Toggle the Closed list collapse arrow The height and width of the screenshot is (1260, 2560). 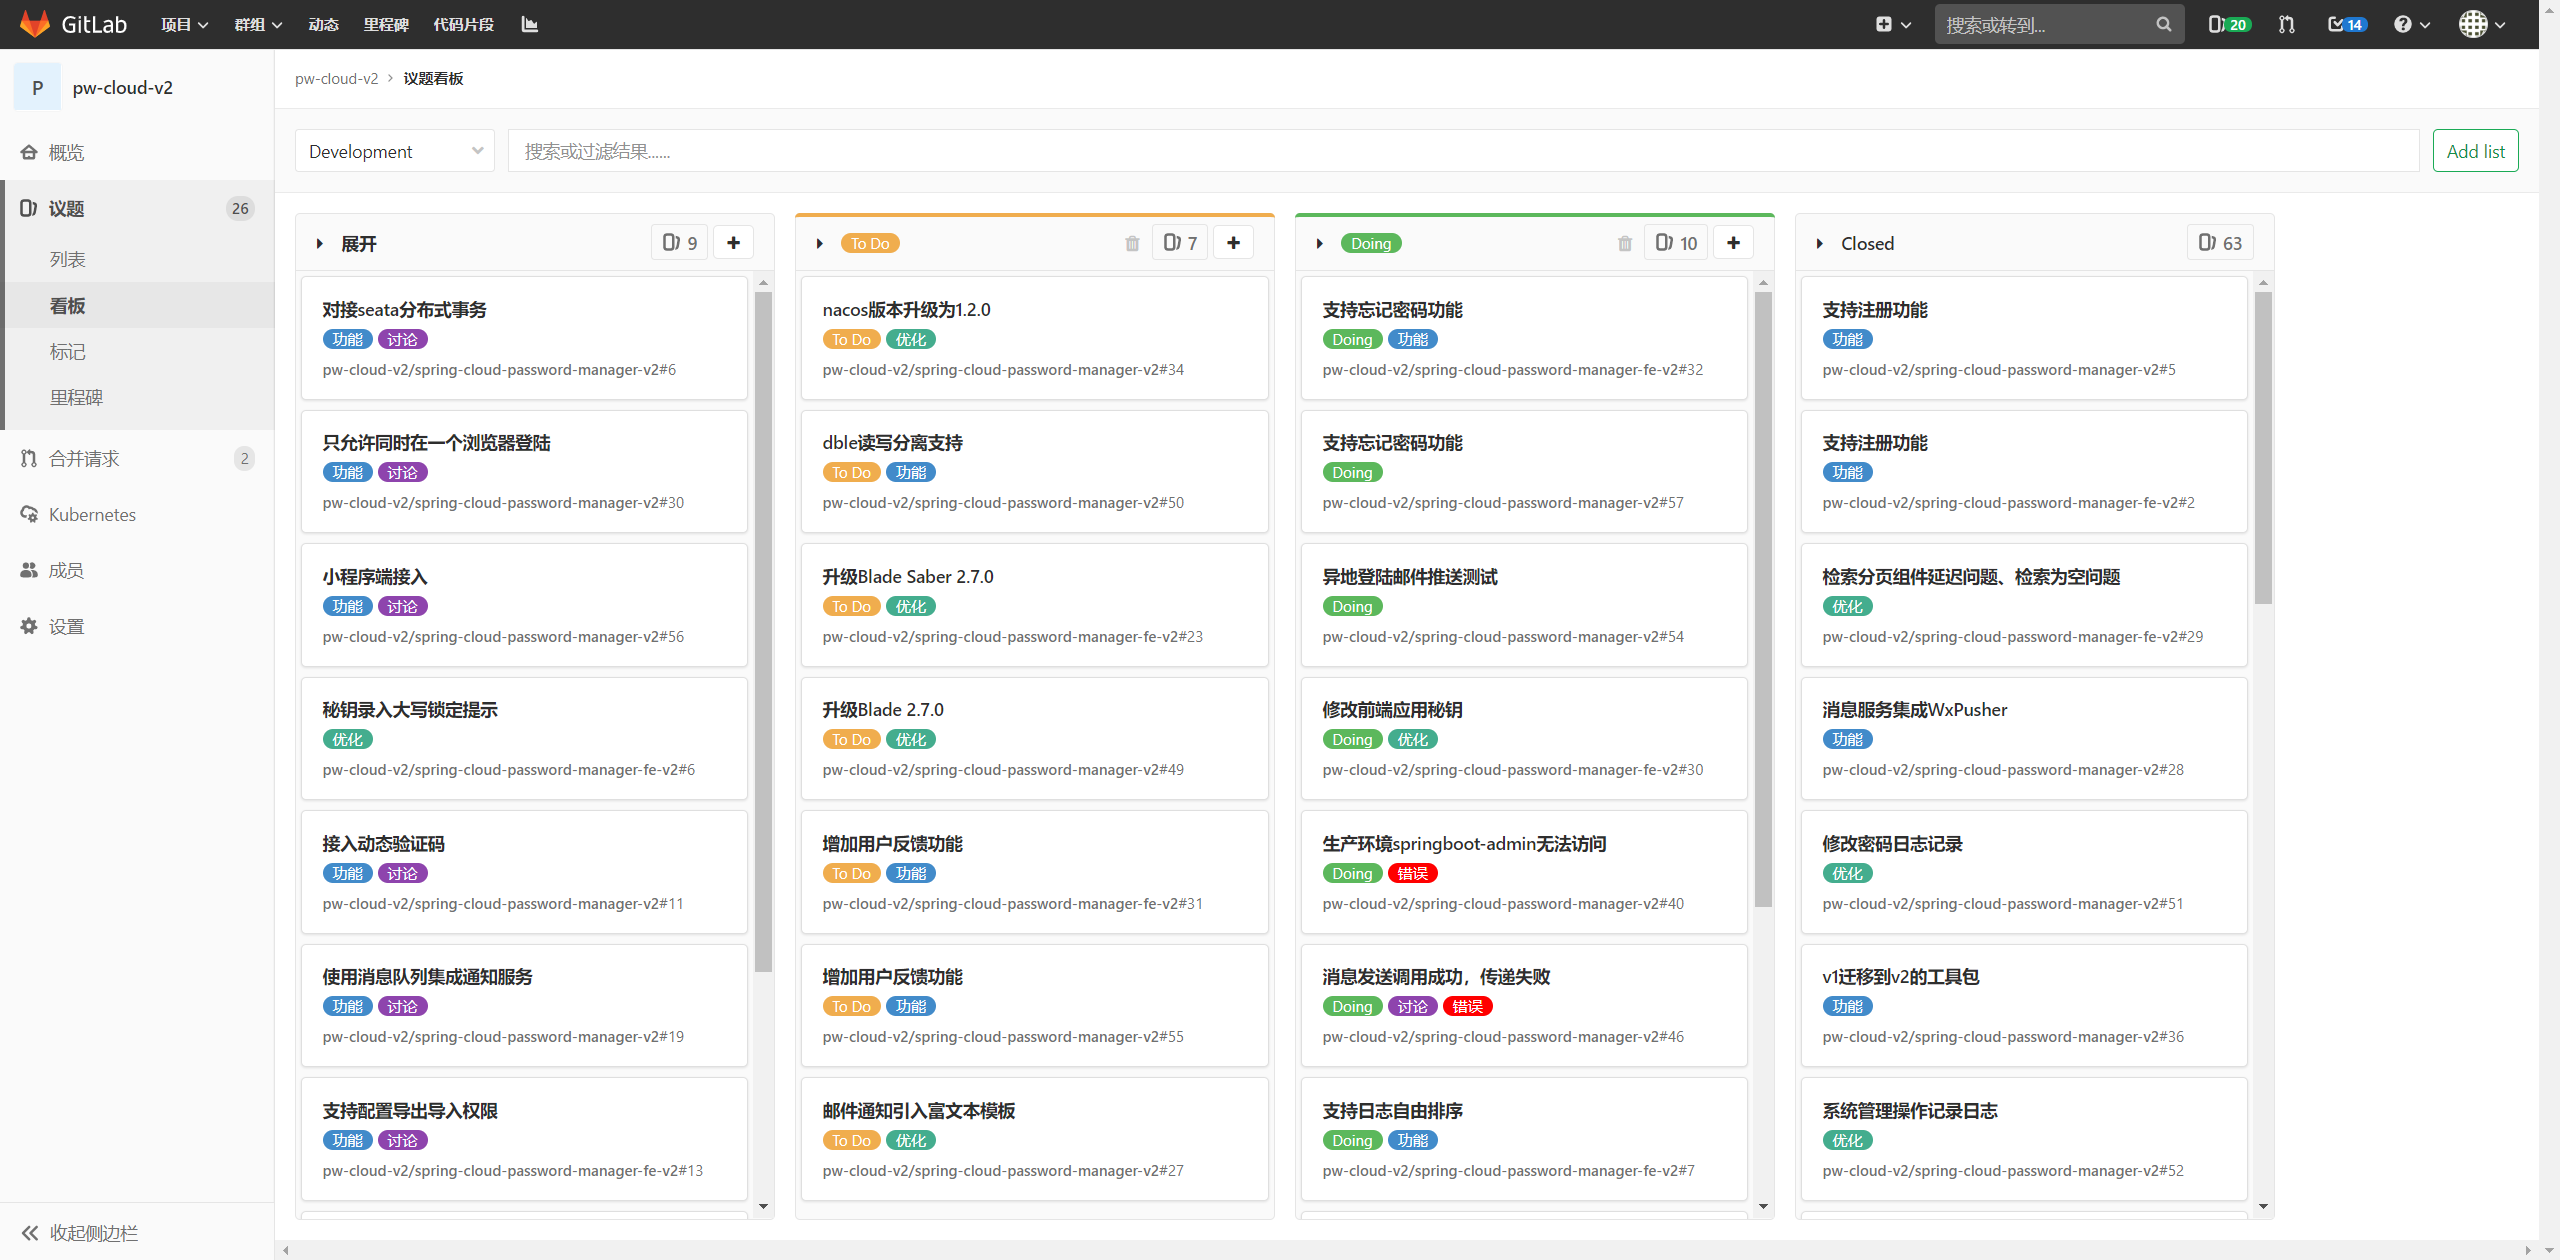tap(1820, 243)
